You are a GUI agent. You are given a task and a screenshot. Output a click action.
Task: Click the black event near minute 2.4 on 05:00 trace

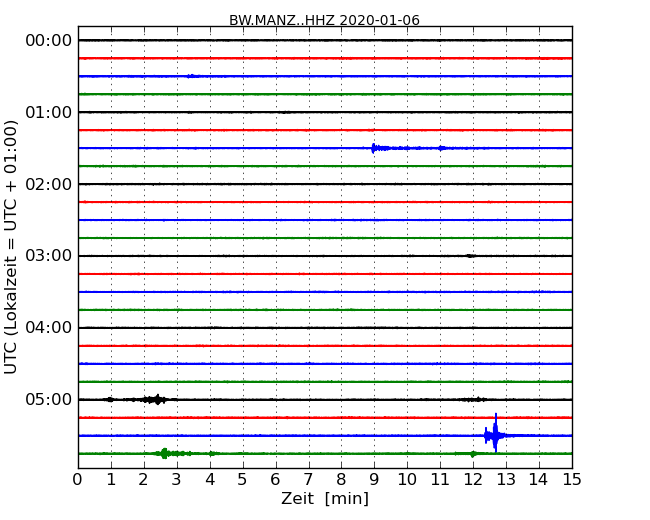tap(156, 399)
